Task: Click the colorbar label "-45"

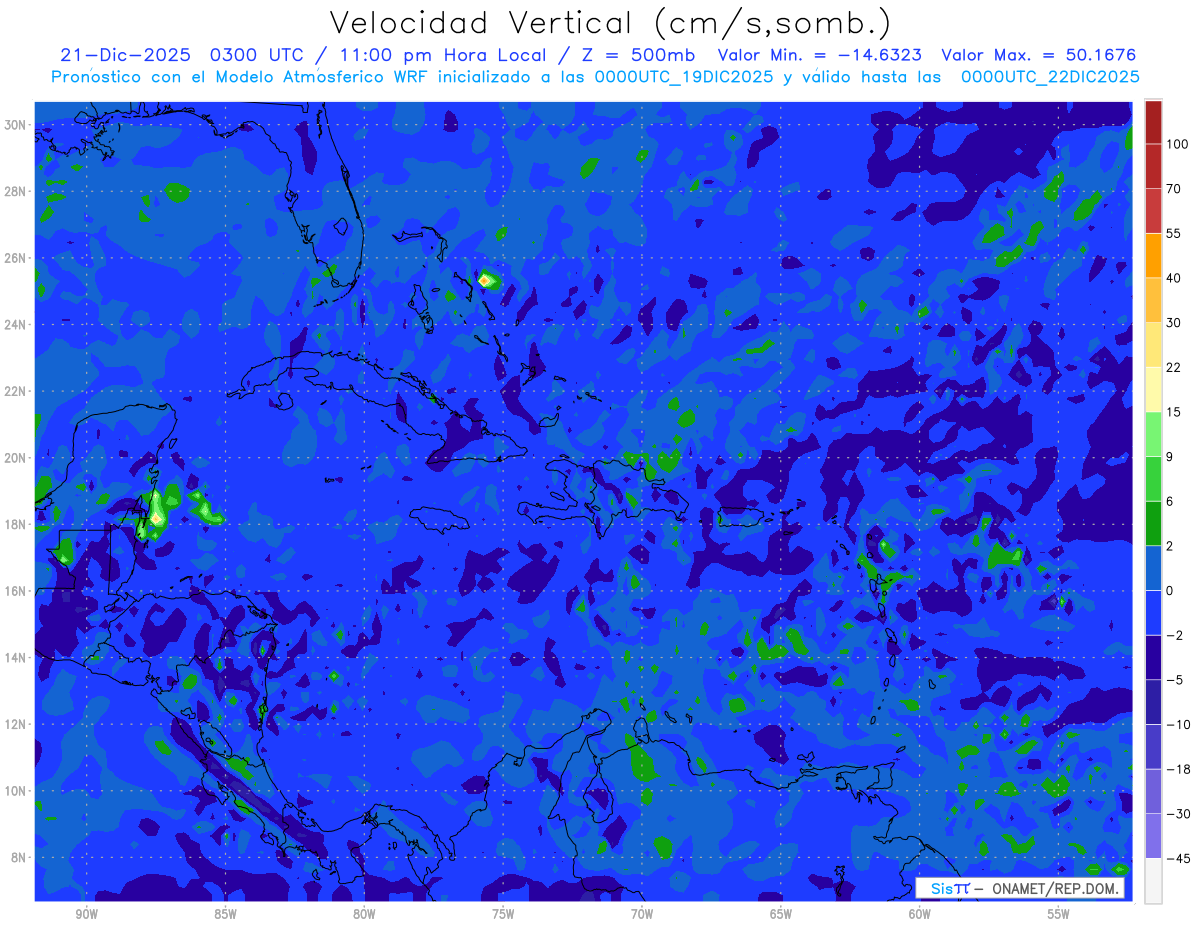Action: (x=1177, y=858)
